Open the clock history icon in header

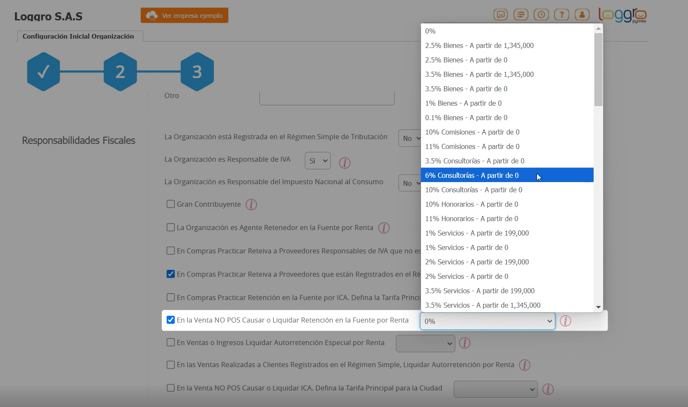(541, 15)
